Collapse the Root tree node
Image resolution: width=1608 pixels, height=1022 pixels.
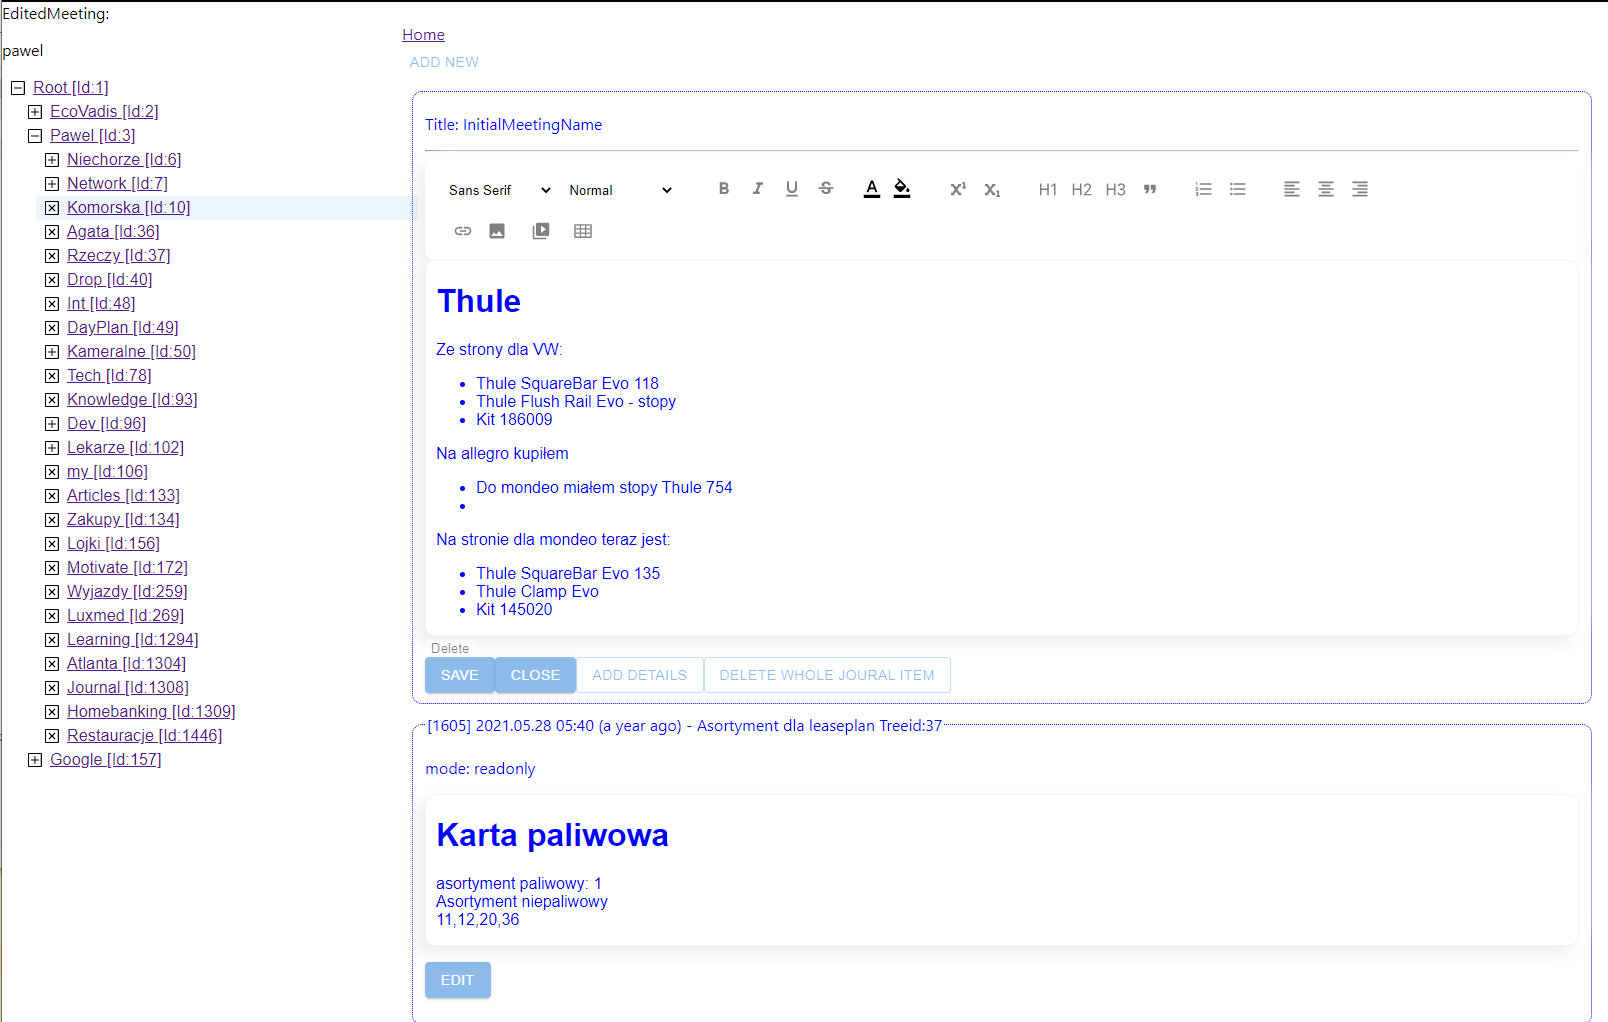click(x=18, y=88)
